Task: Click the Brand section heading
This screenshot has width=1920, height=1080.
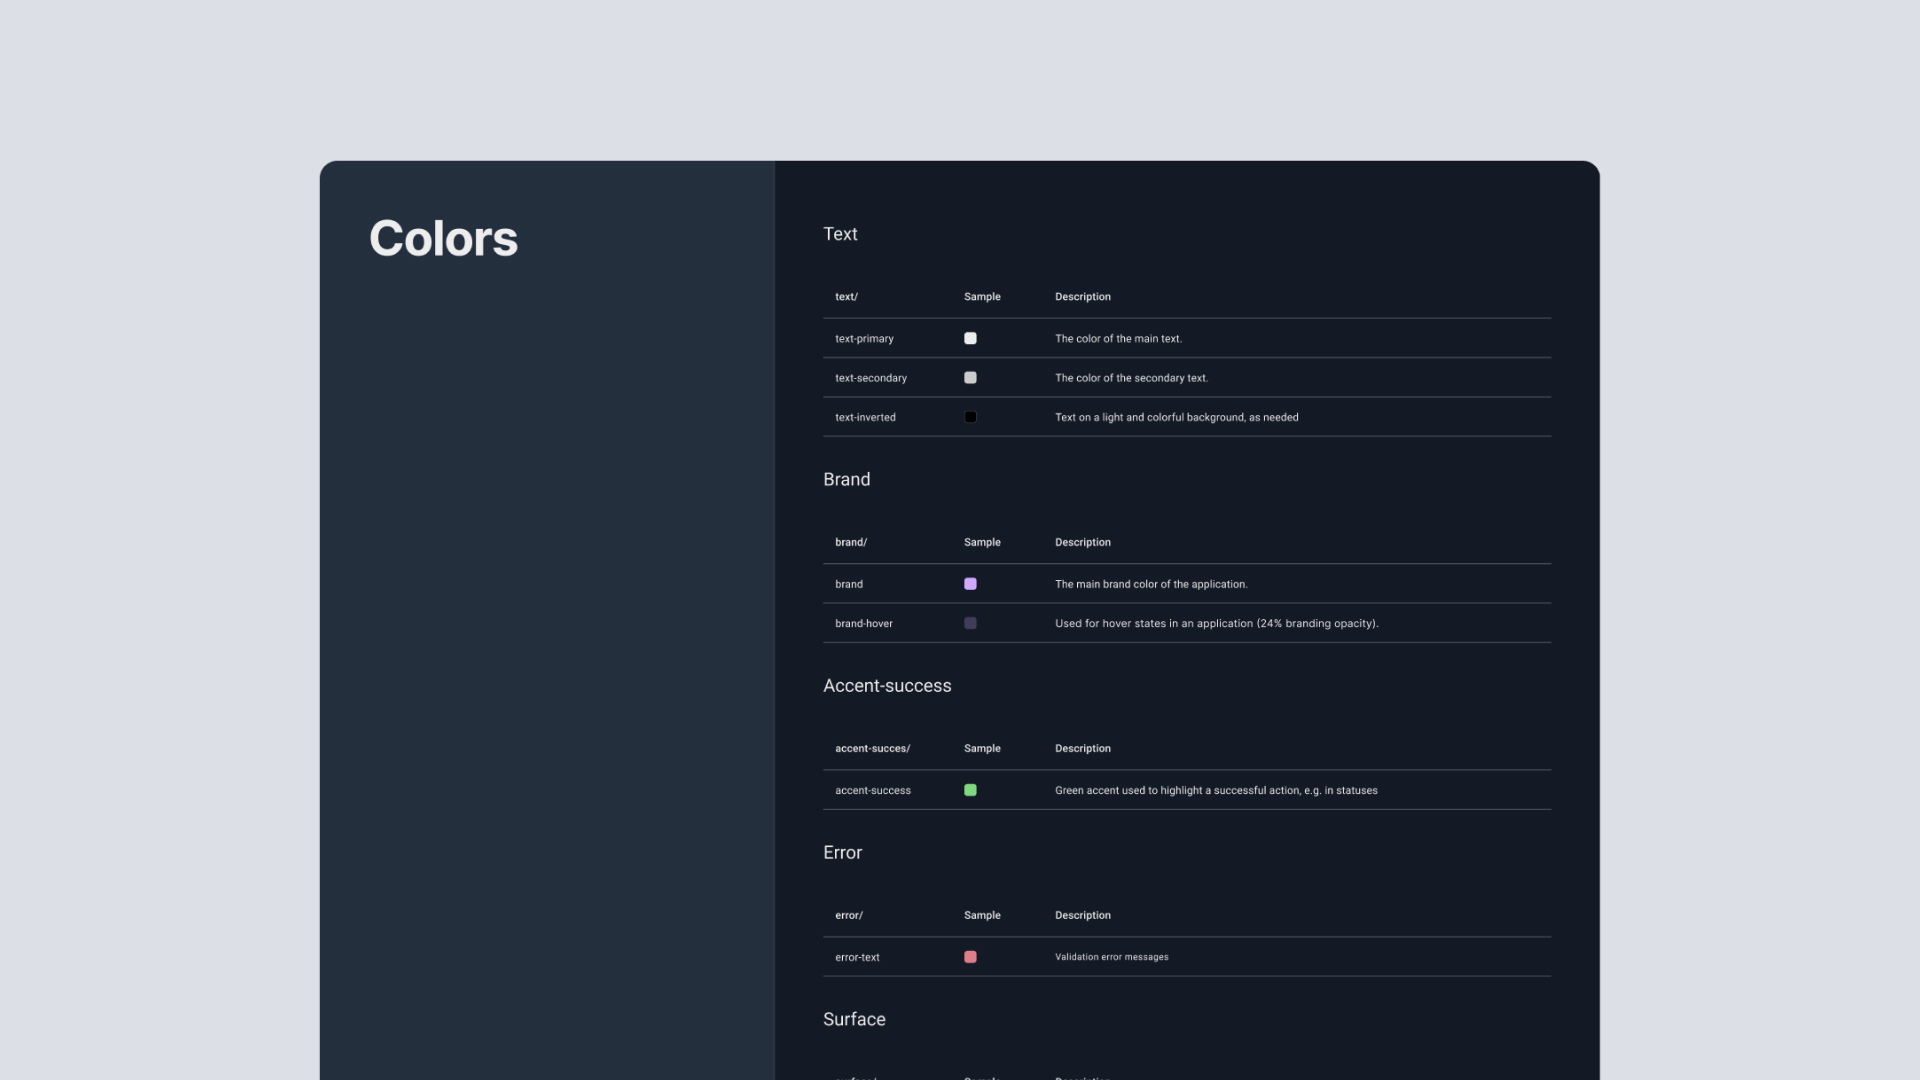Action: (x=847, y=479)
